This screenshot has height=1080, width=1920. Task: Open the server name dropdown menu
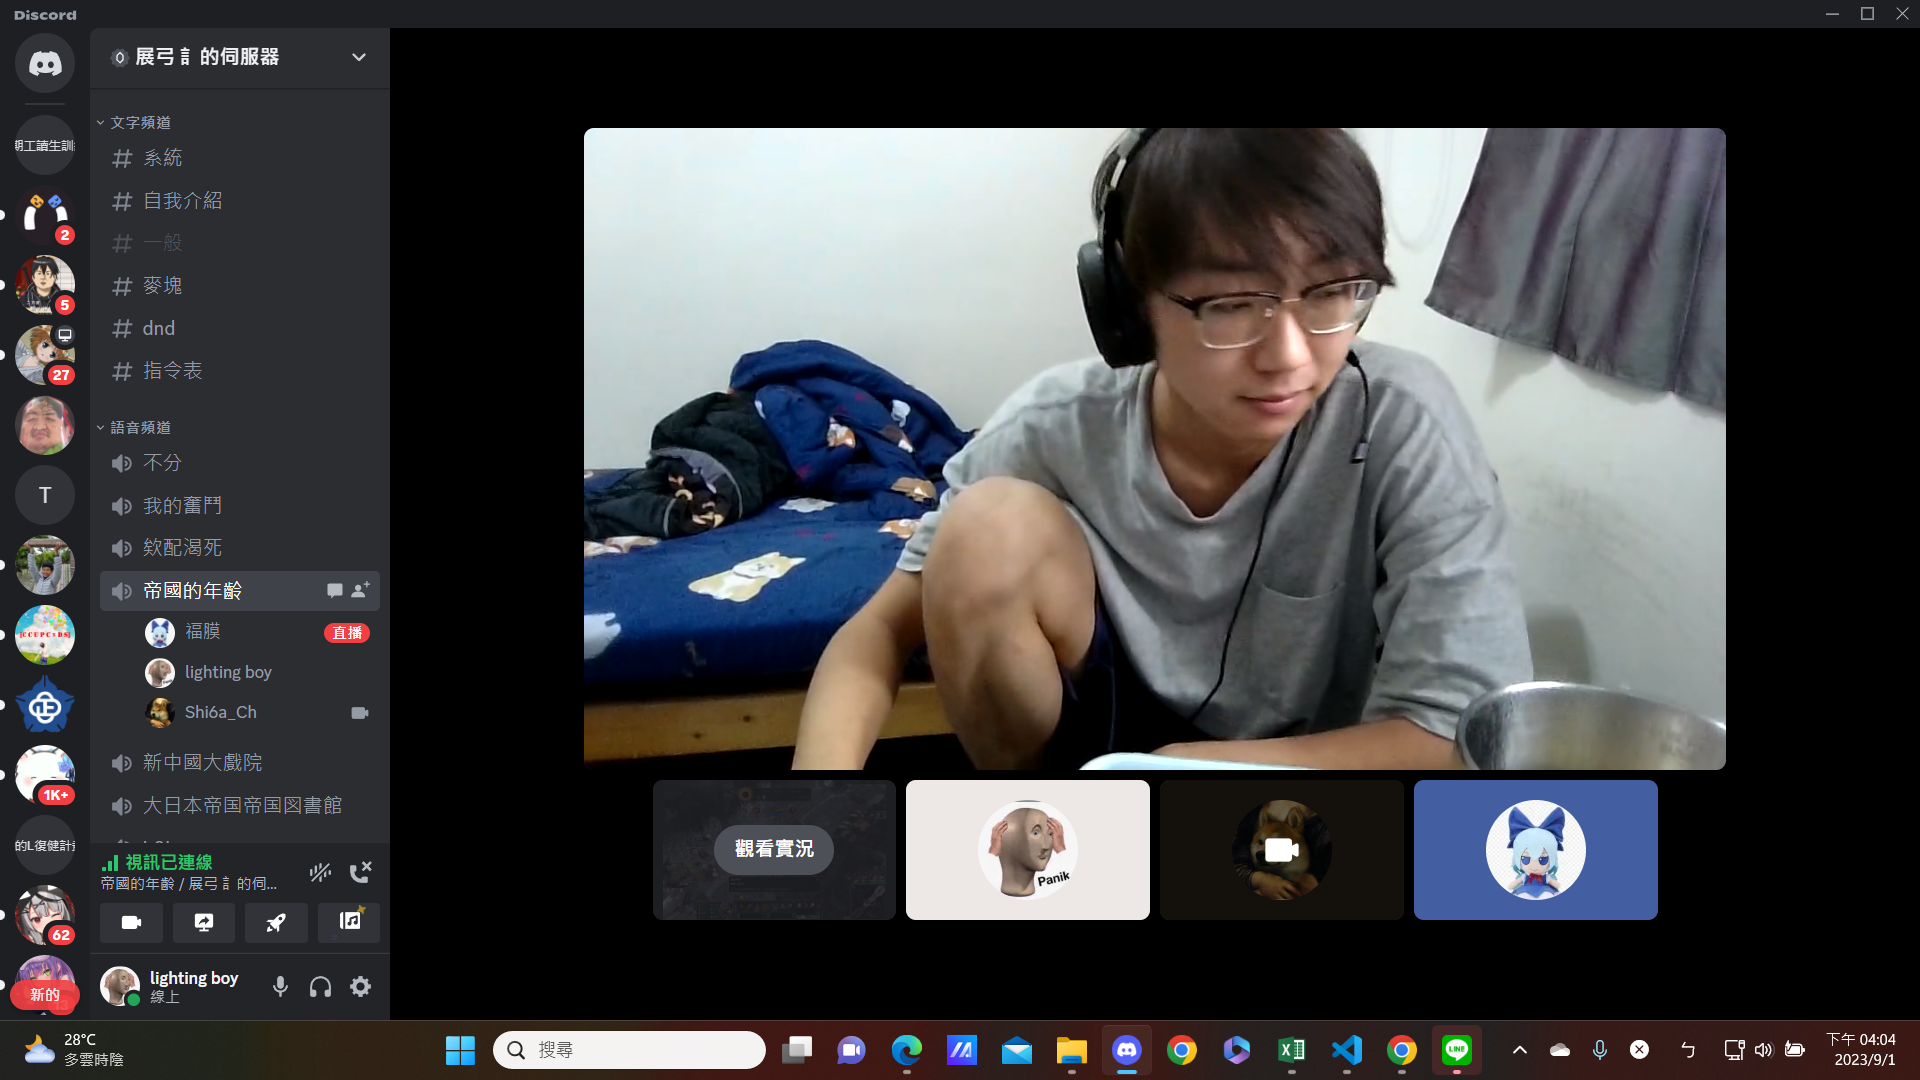[359, 57]
